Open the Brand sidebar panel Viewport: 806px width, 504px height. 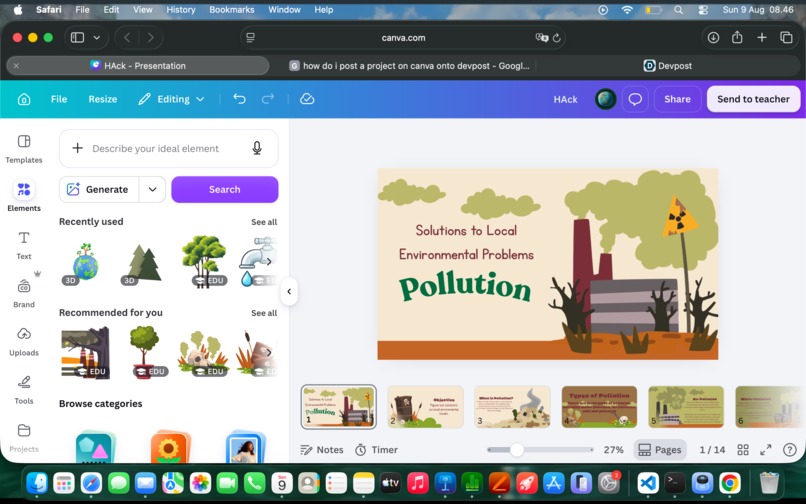click(x=24, y=294)
